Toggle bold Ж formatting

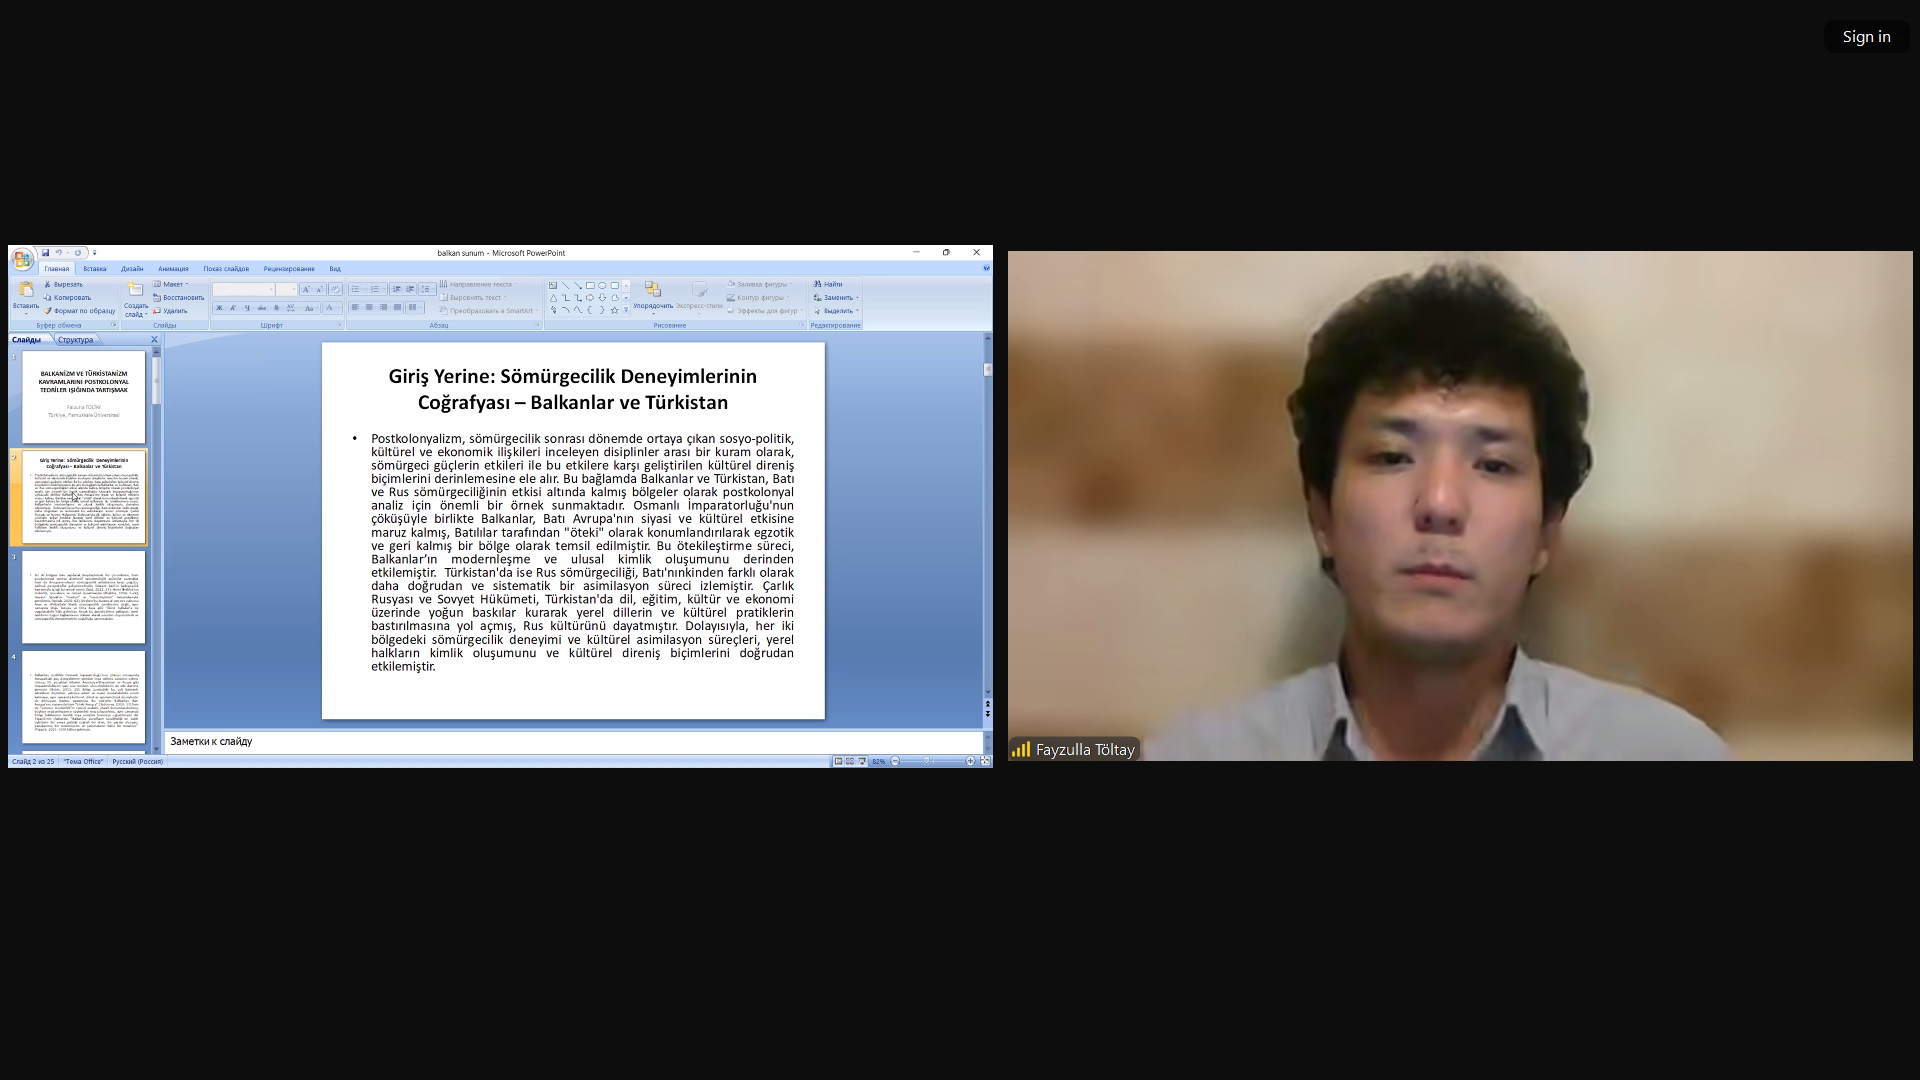219,308
